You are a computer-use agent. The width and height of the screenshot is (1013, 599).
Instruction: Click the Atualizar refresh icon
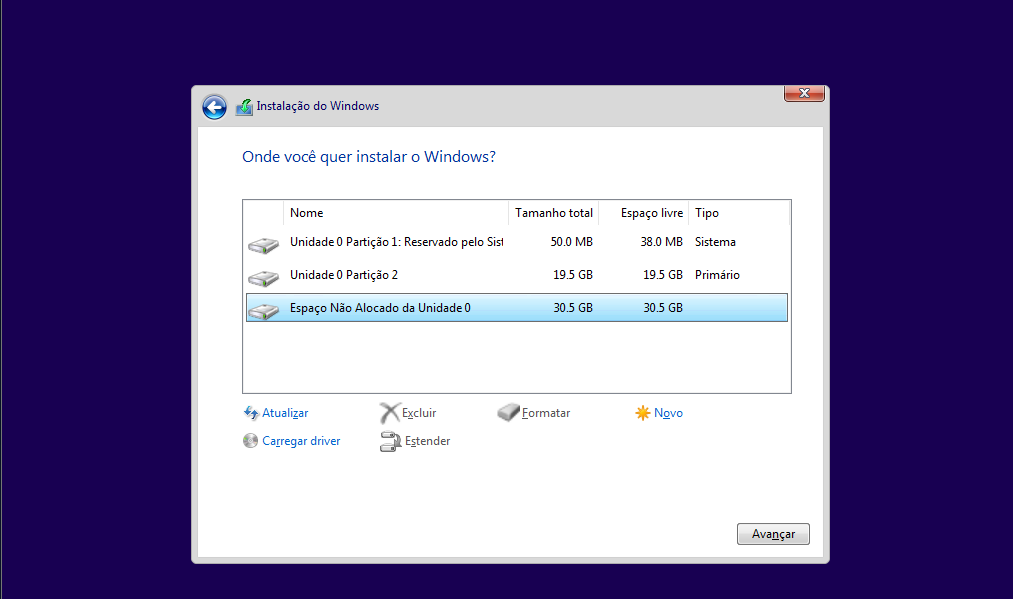[251, 413]
